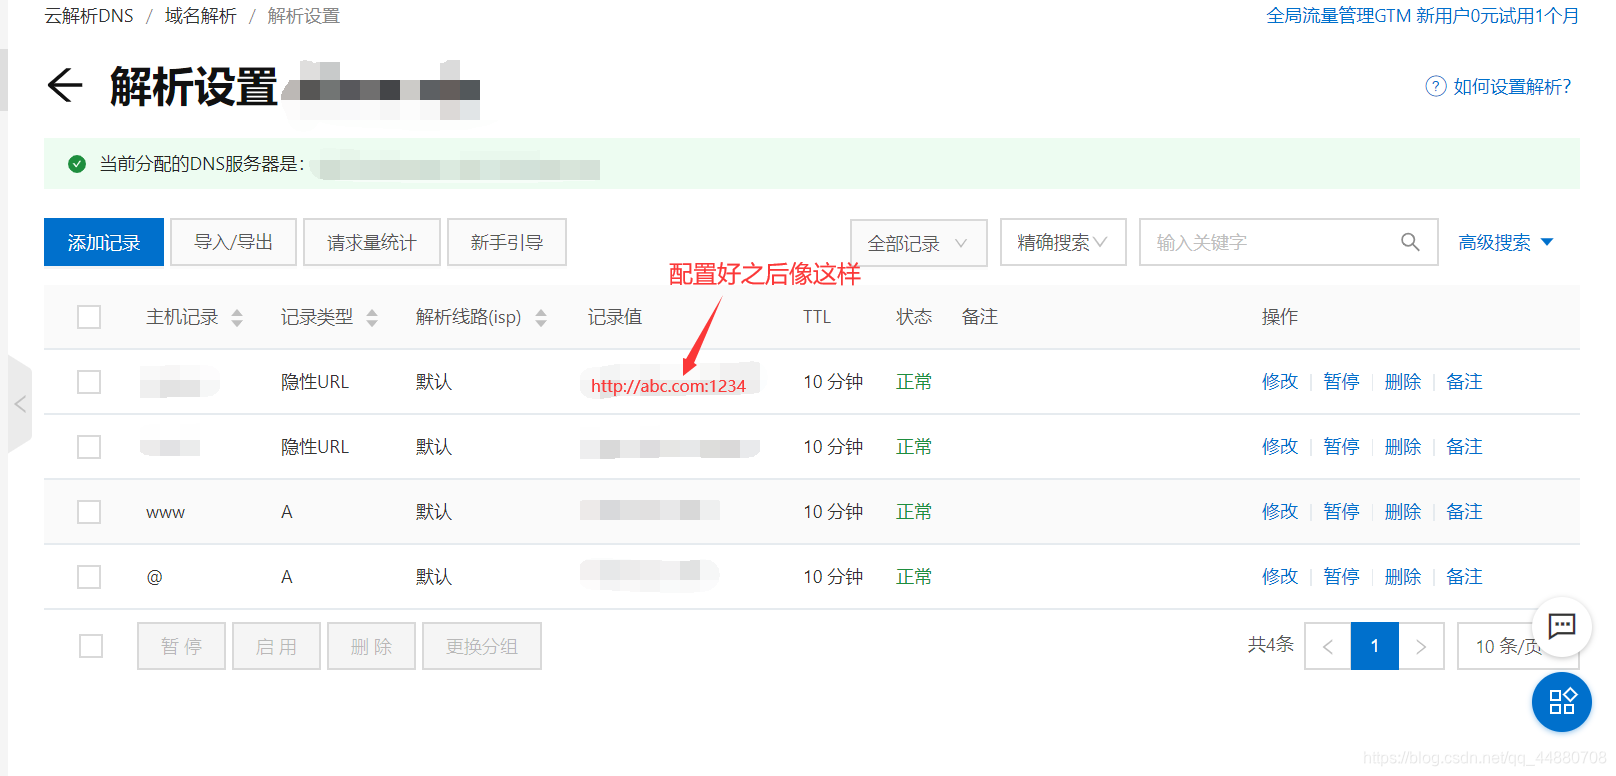Sort by 解析线路(isp) column arrows
The image size is (1616, 776).
(x=541, y=318)
